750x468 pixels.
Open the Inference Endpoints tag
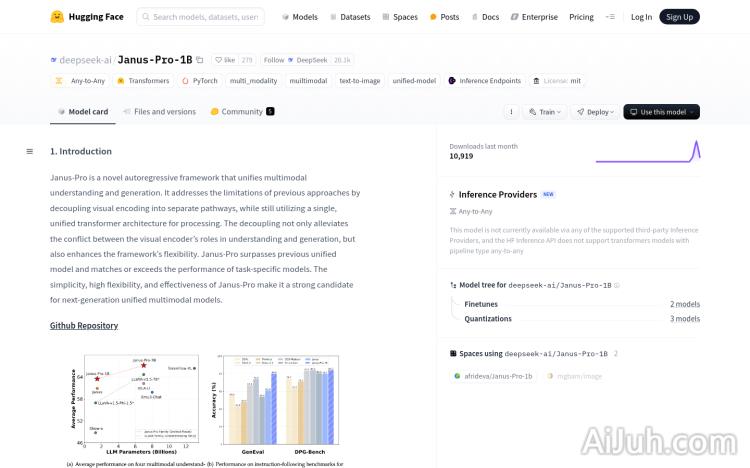[484, 80]
